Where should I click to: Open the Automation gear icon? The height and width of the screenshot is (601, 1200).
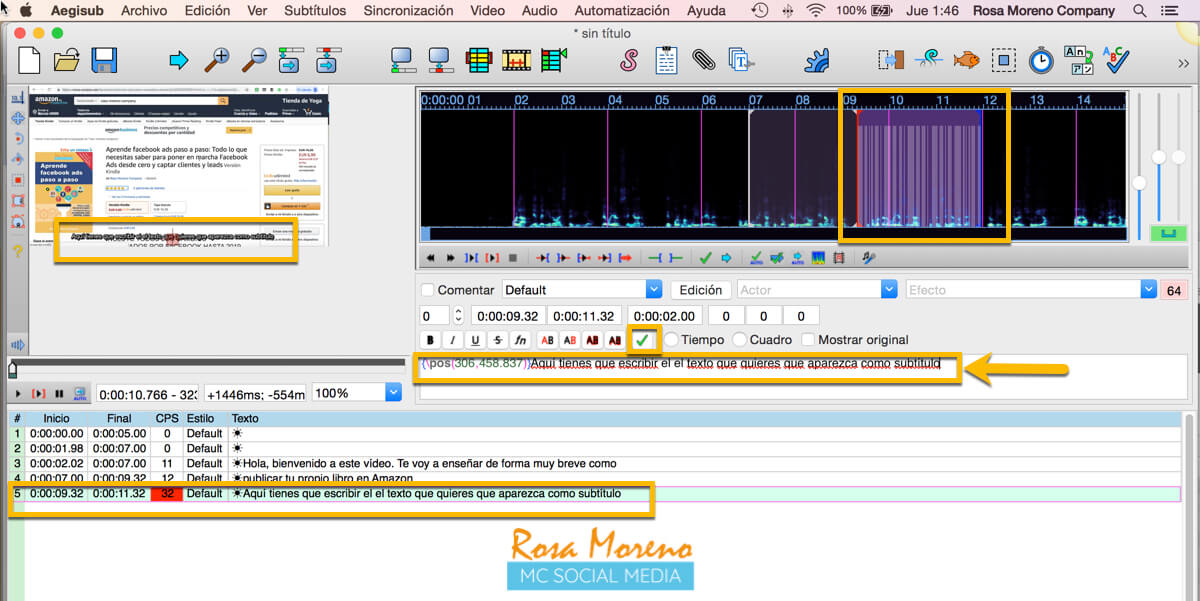[x=817, y=60]
